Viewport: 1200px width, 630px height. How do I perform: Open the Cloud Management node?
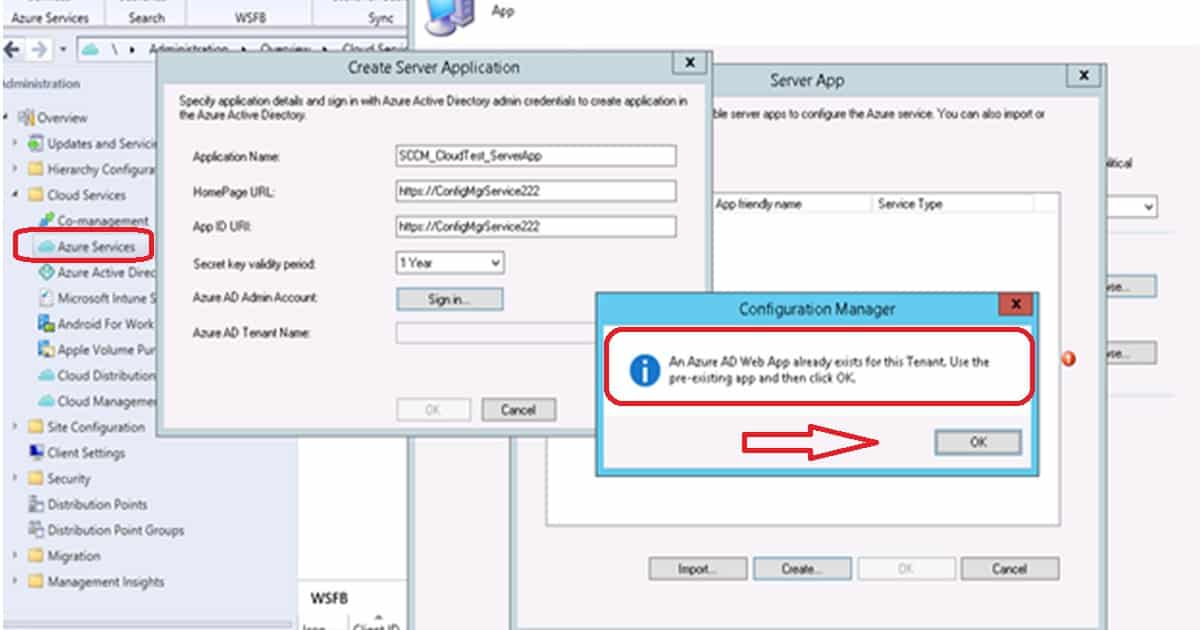coord(97,402)
